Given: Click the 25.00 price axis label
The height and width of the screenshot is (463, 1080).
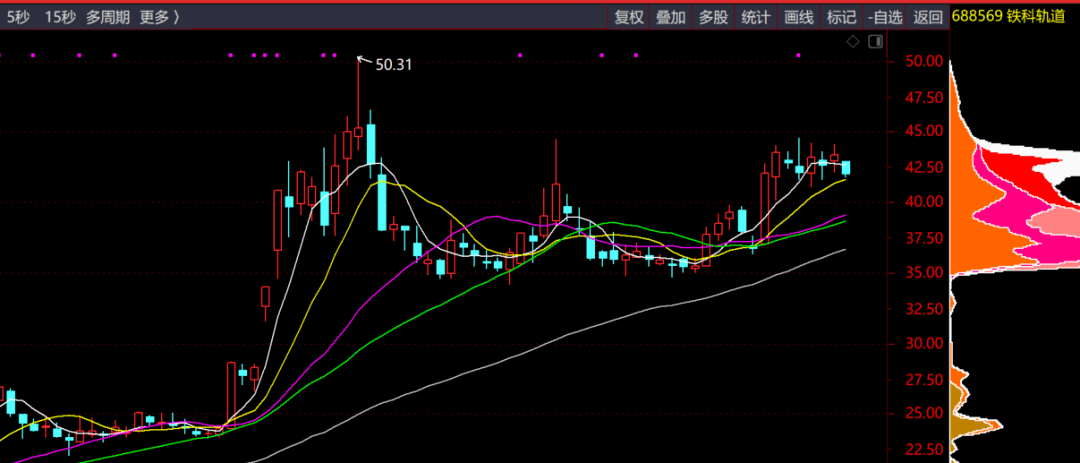Looking at the screenshot, I should pyautogui.click(x=924, y=413).
